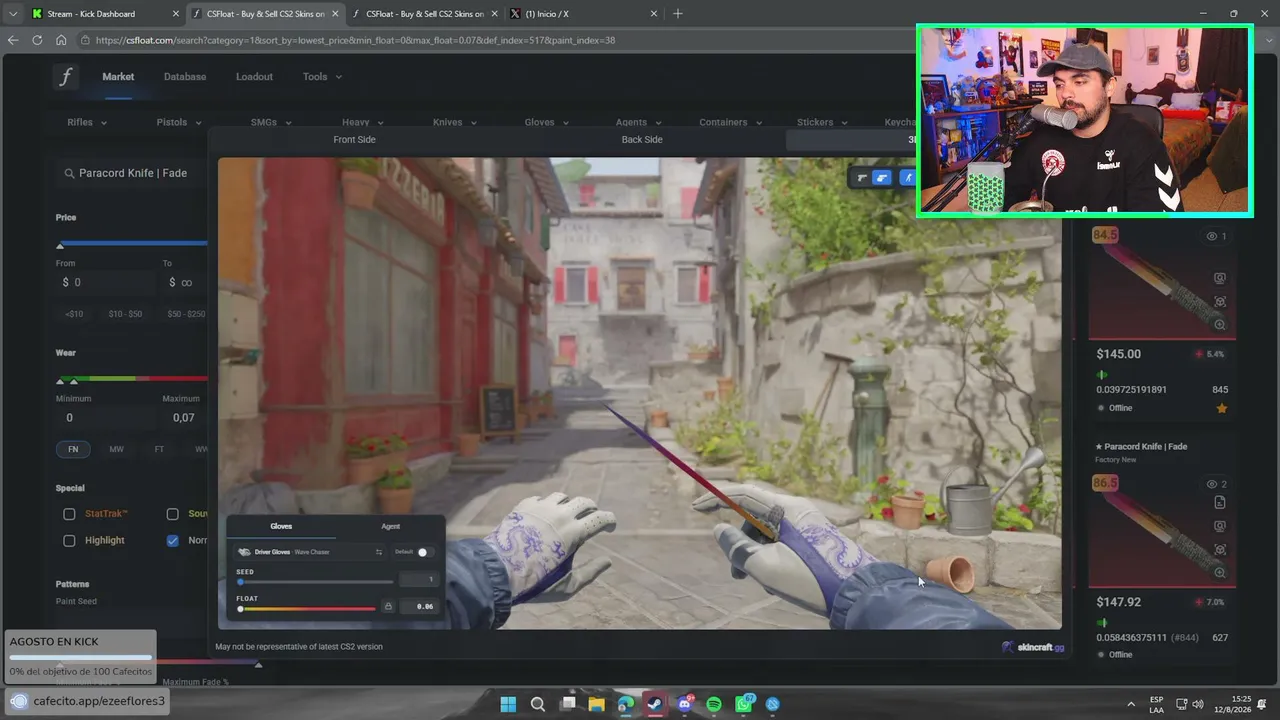Click the Paracord Knife | Fade search field

point(133,173)
